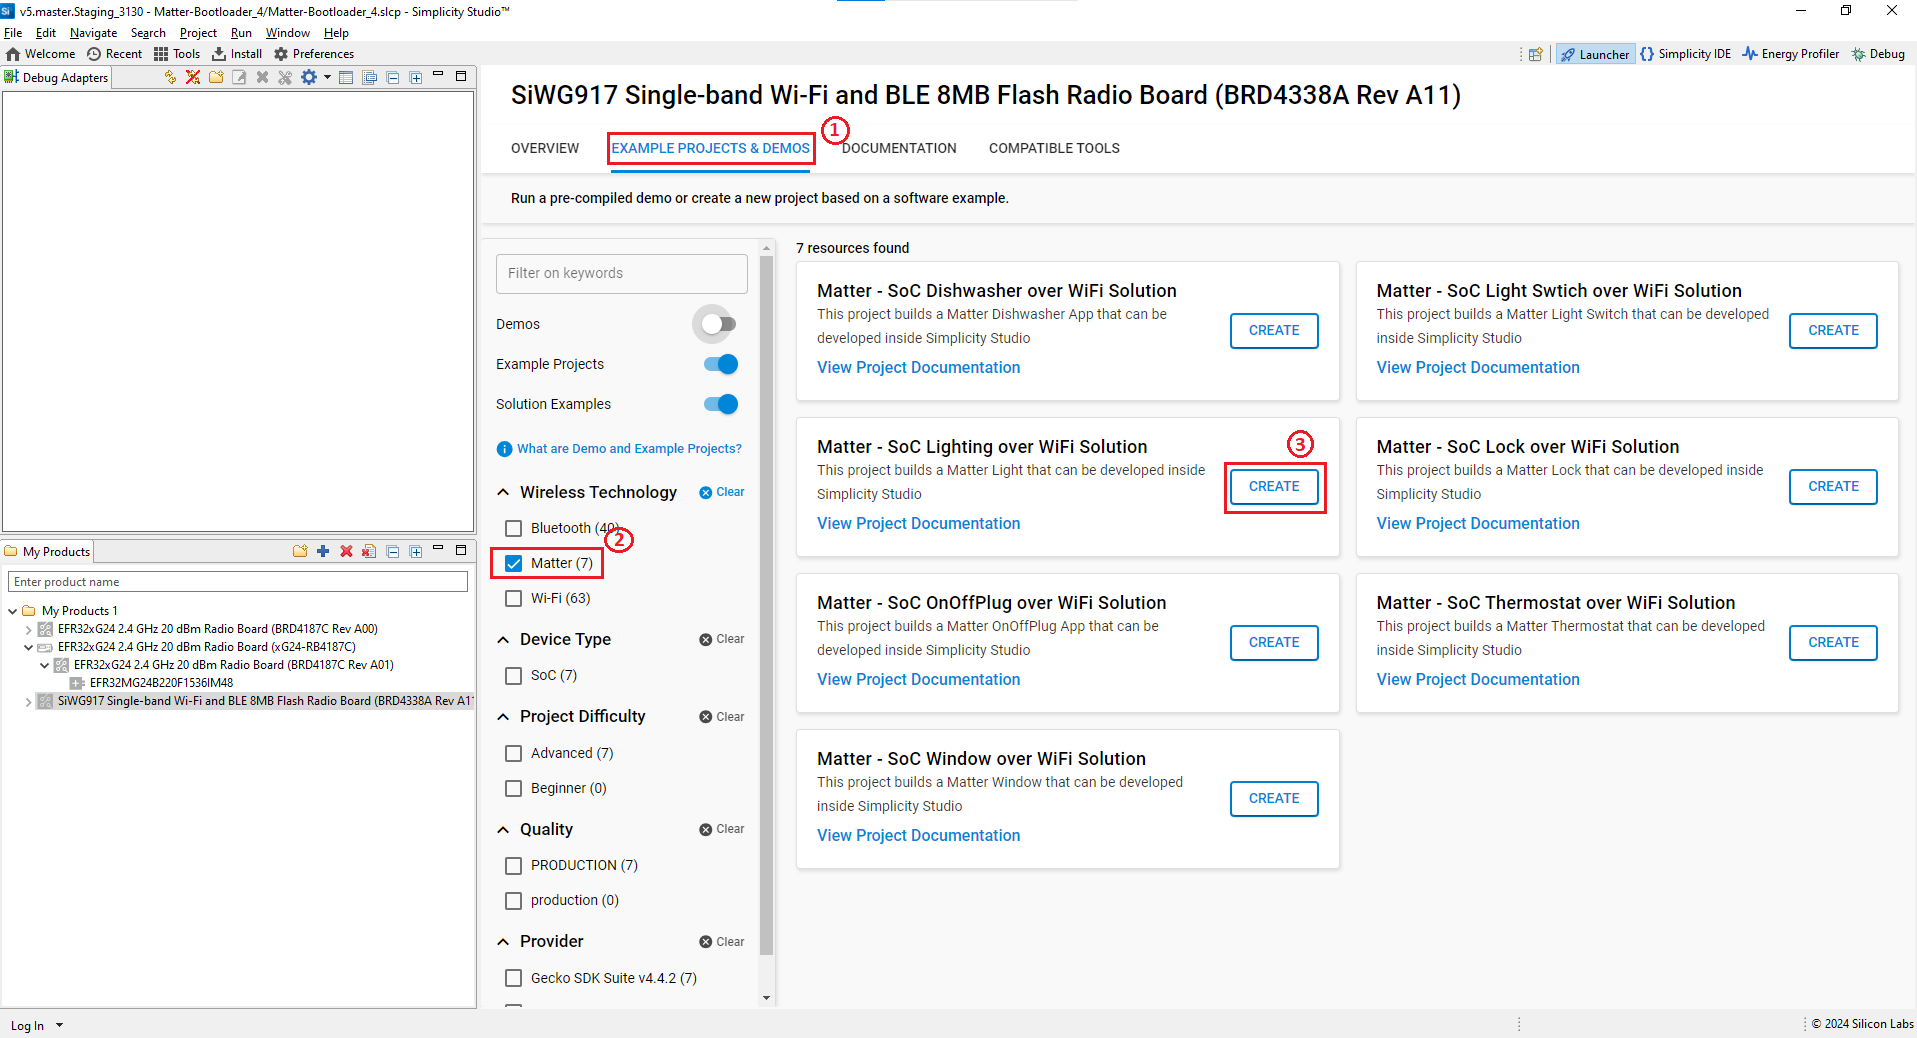Image resolution: width=1917 pixels, height=1038 pixels.
Task: Toggle the Demos switch on
Action: coord(719,324)
